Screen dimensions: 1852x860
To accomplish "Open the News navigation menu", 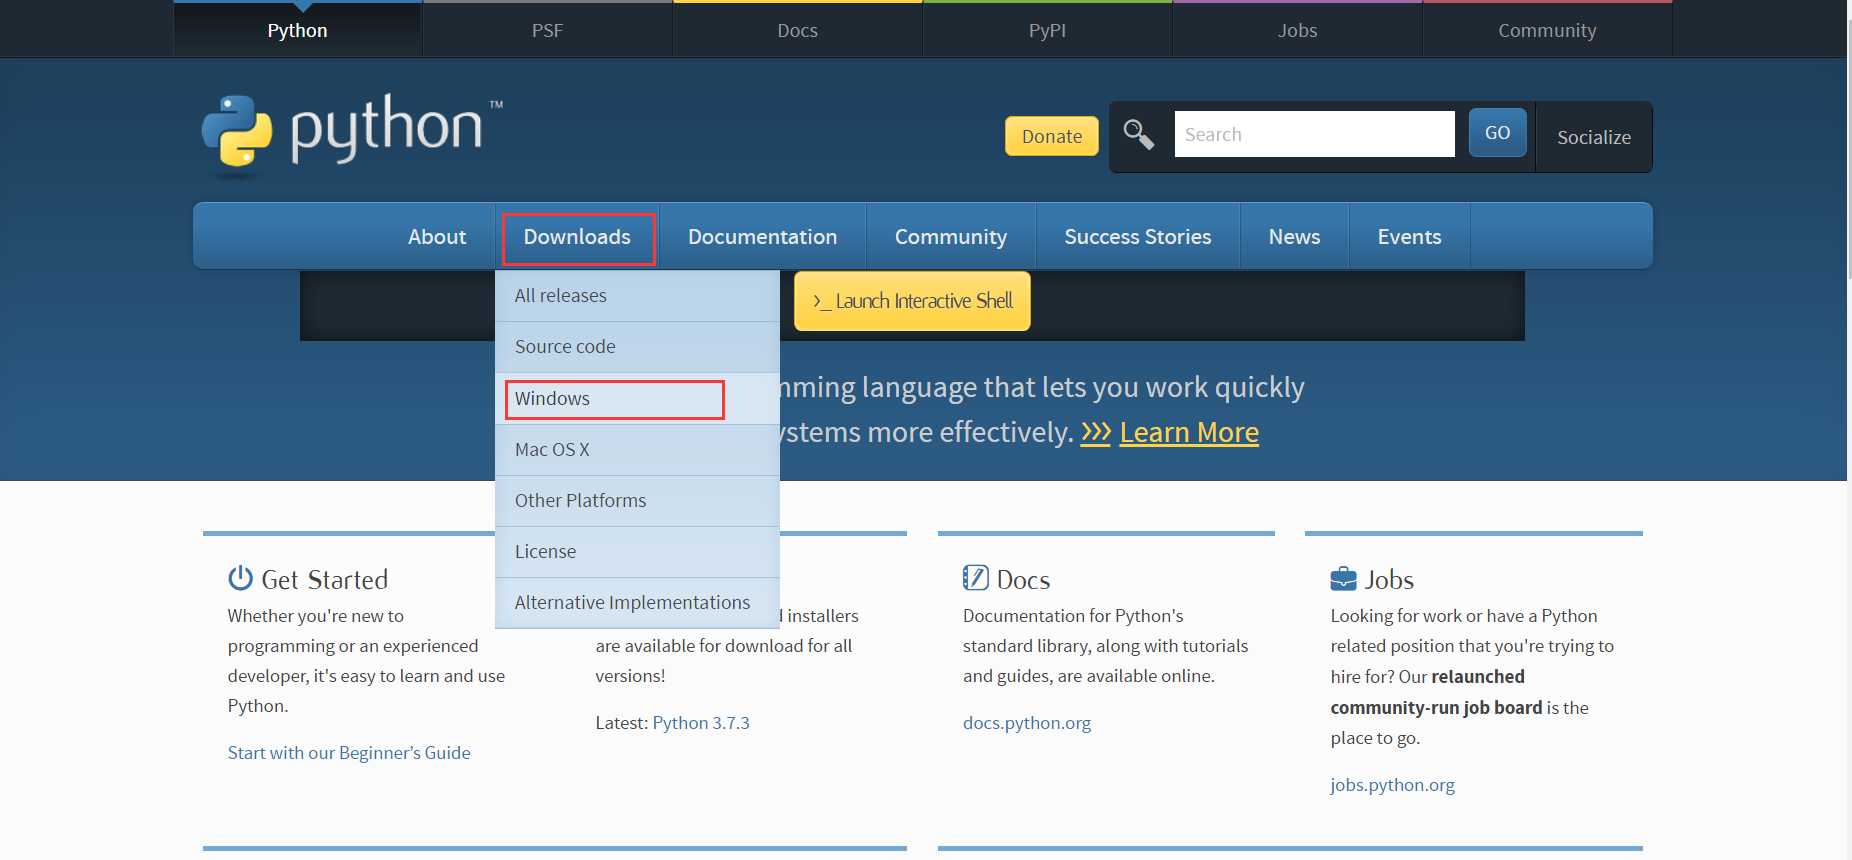I will point(1294,237).
